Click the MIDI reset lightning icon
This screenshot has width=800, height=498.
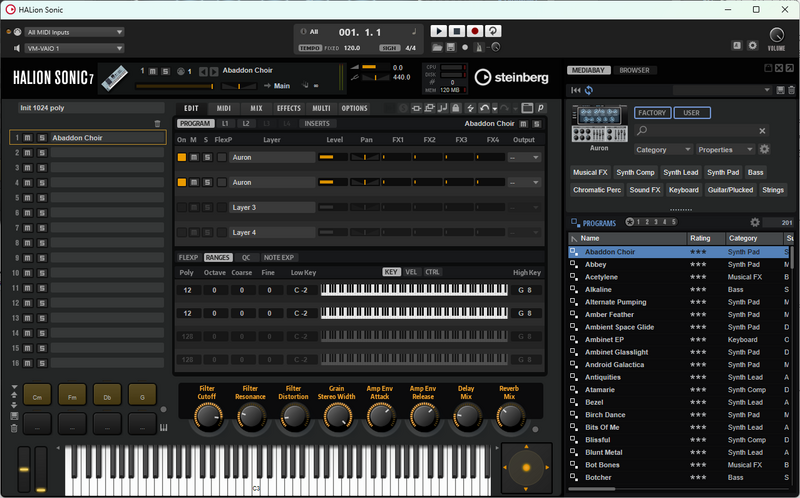tap(470, 108)
